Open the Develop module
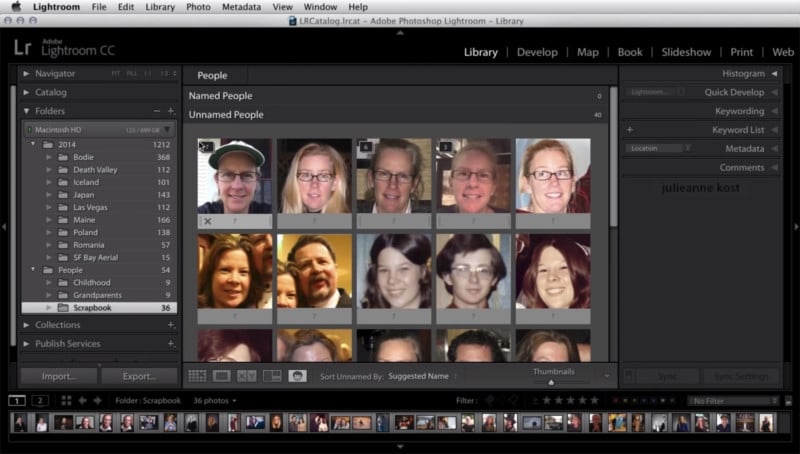This screenshot has height=454, width=800. tap(537, 52)
